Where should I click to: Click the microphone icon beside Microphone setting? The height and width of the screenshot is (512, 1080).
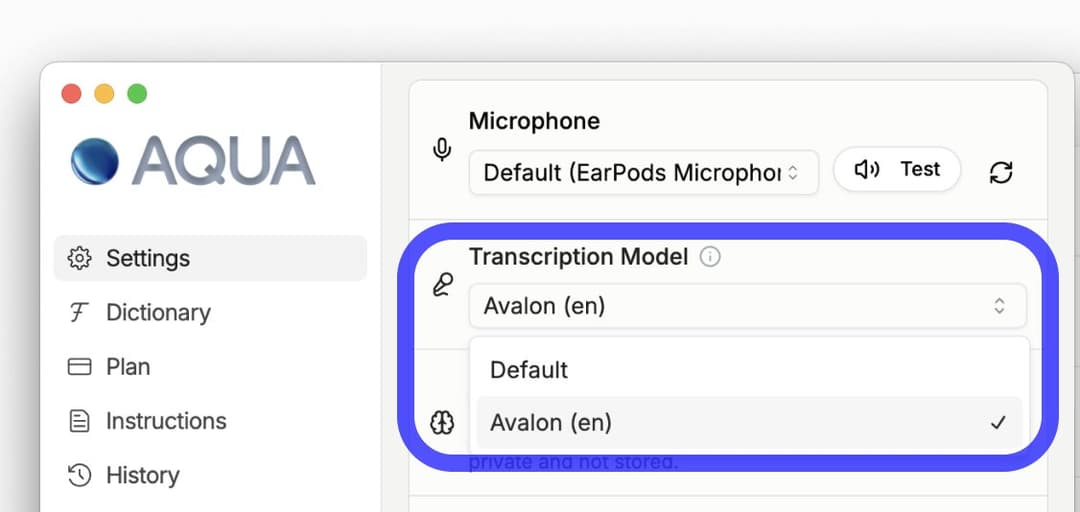tap(441, 151)
